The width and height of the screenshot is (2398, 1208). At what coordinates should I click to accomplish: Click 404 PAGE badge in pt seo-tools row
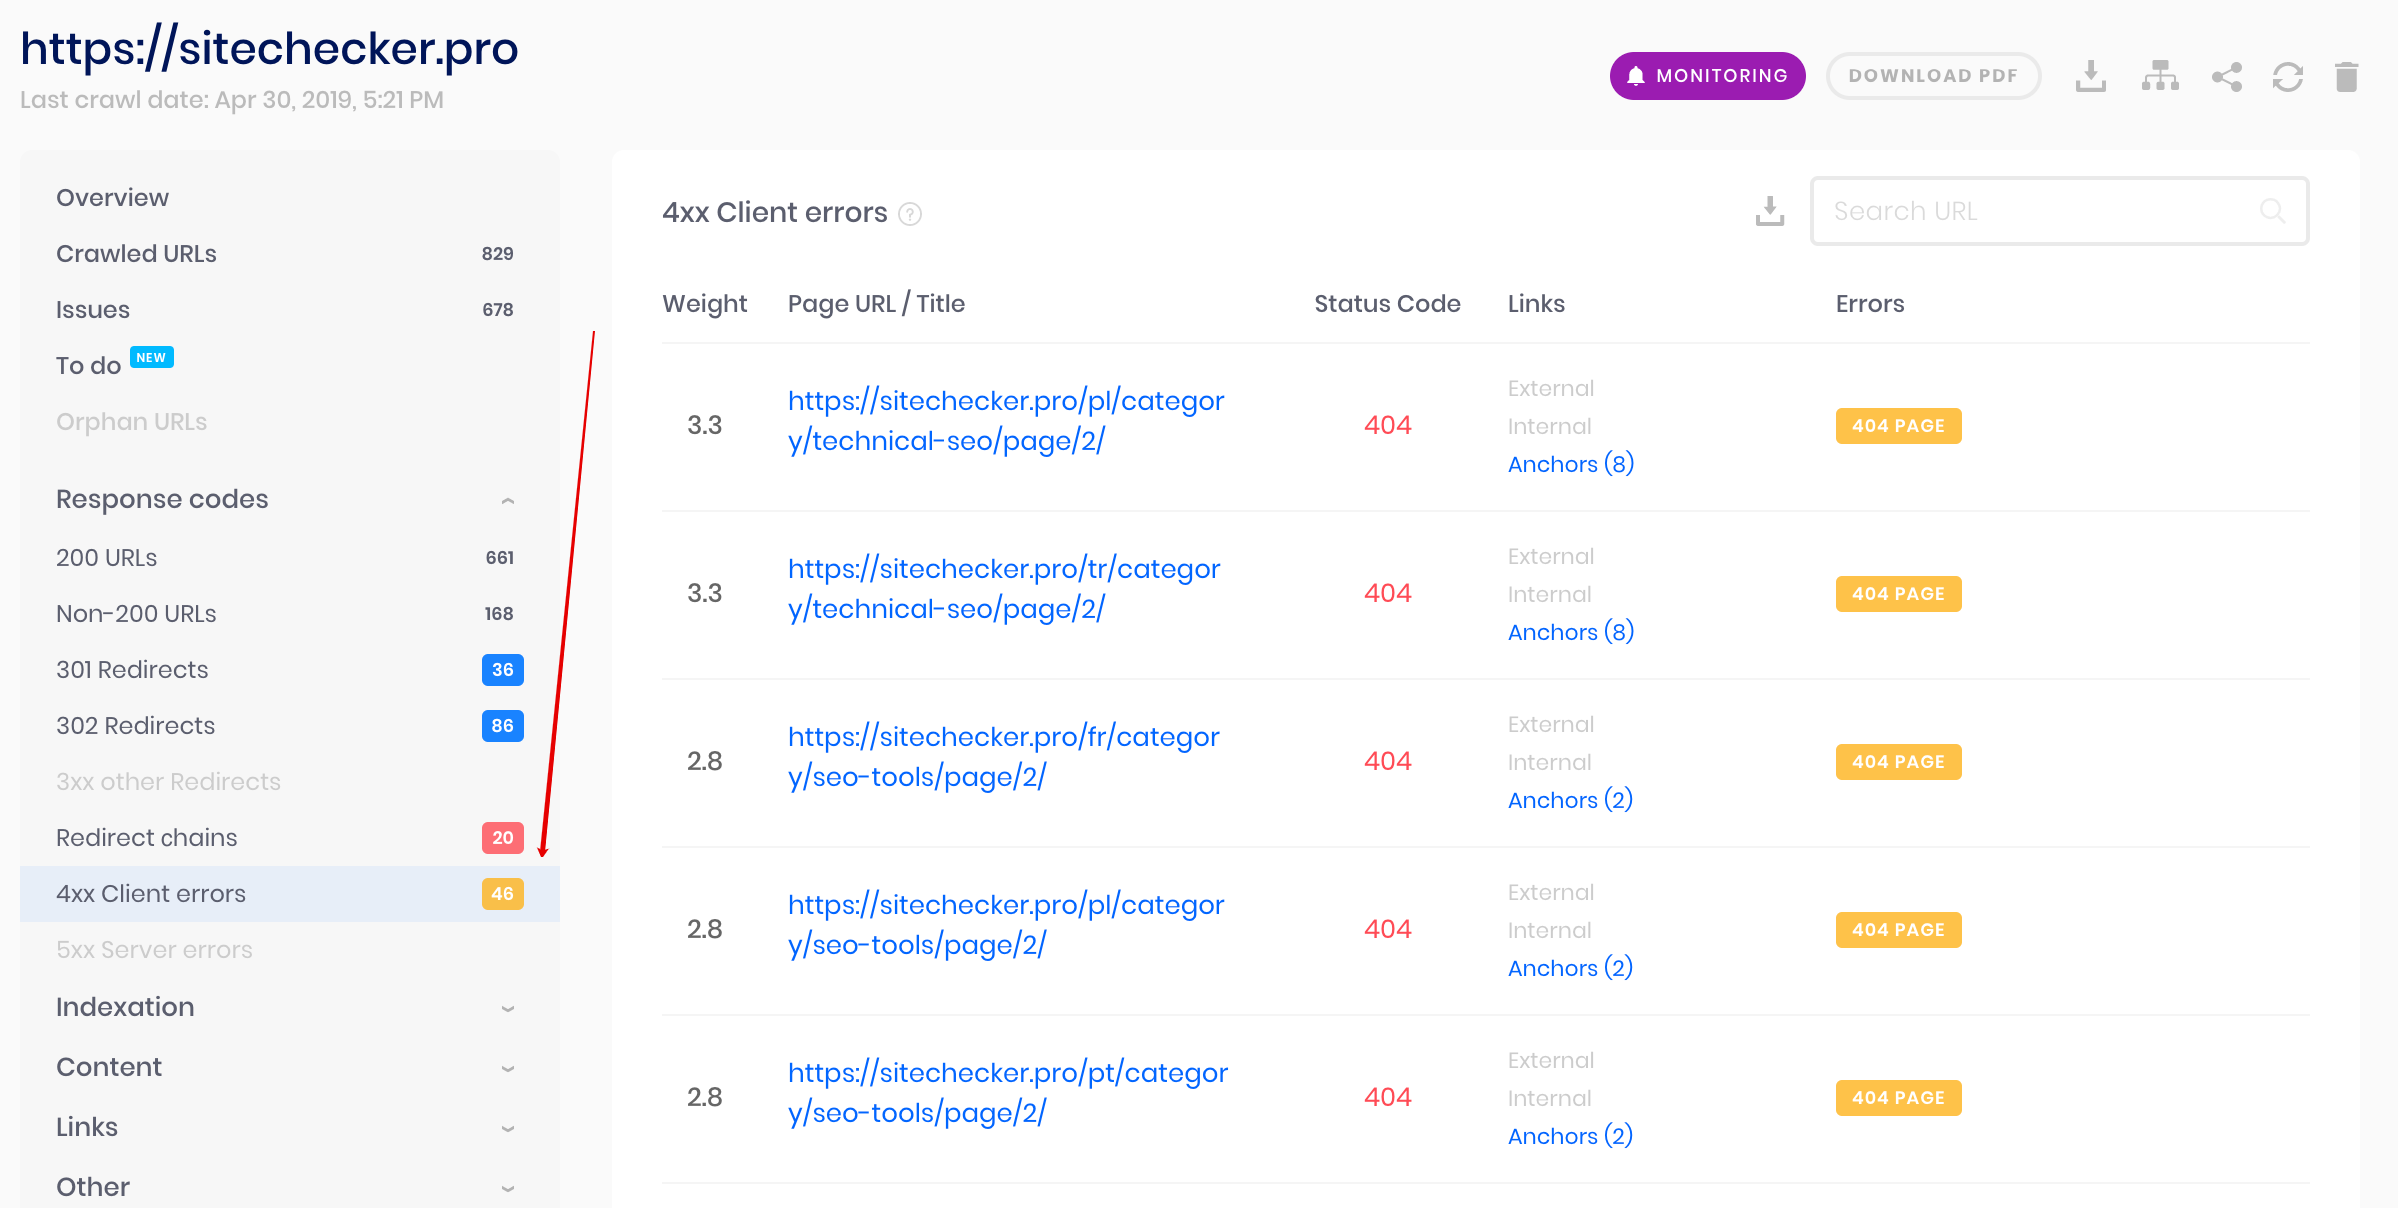click(x=1898, y=1098)
